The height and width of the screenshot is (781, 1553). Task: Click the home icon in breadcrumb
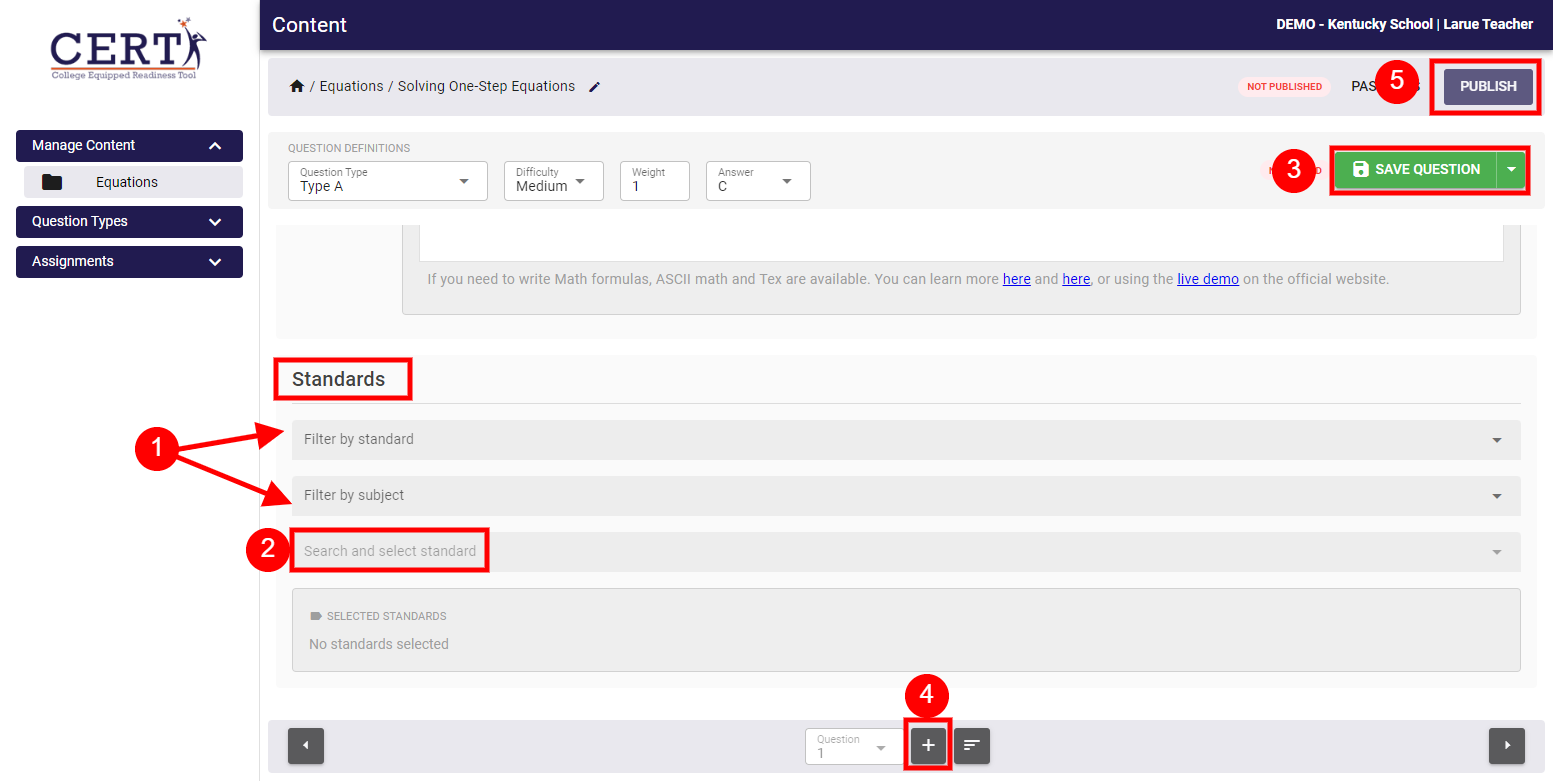[297, 87]
